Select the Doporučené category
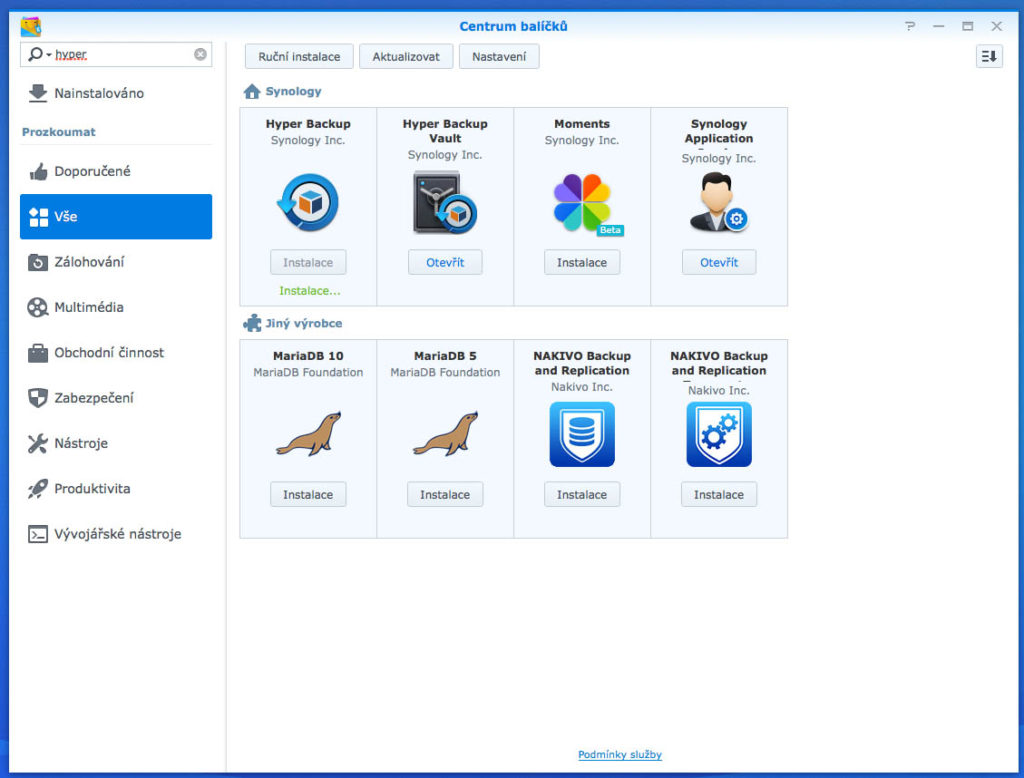 coord(116,171)
